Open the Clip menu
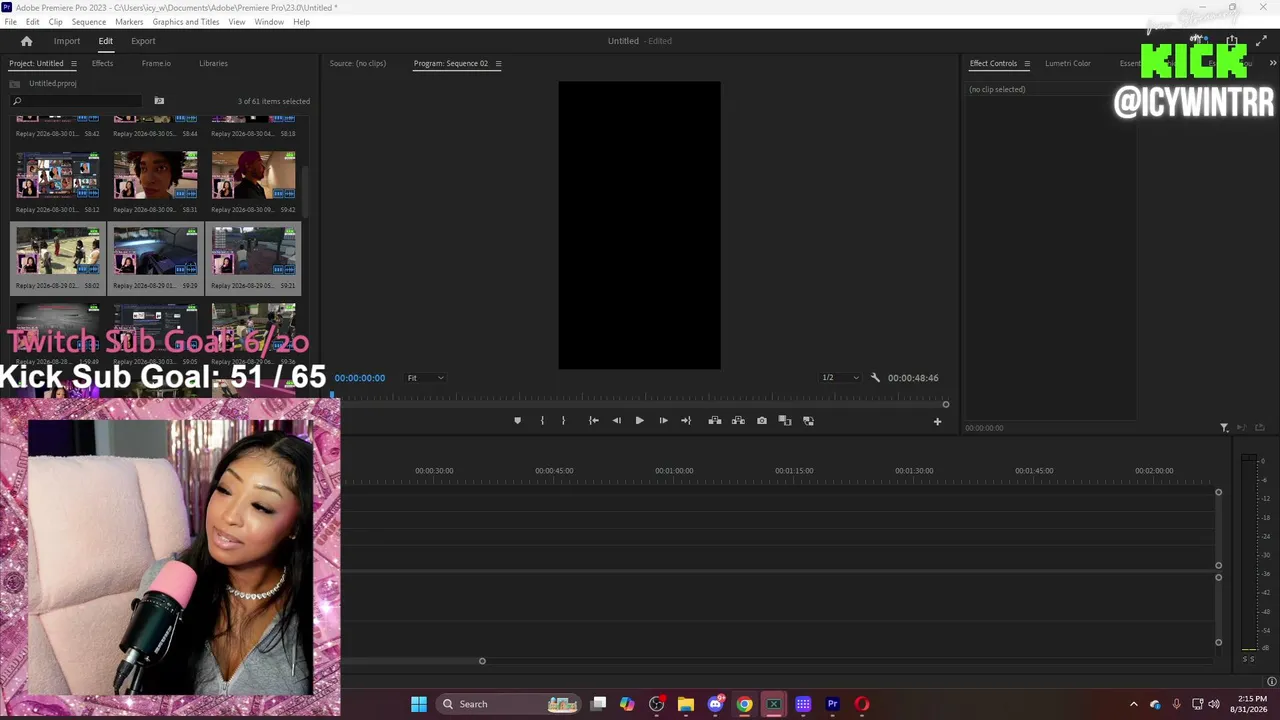 [x=56, y=22]
